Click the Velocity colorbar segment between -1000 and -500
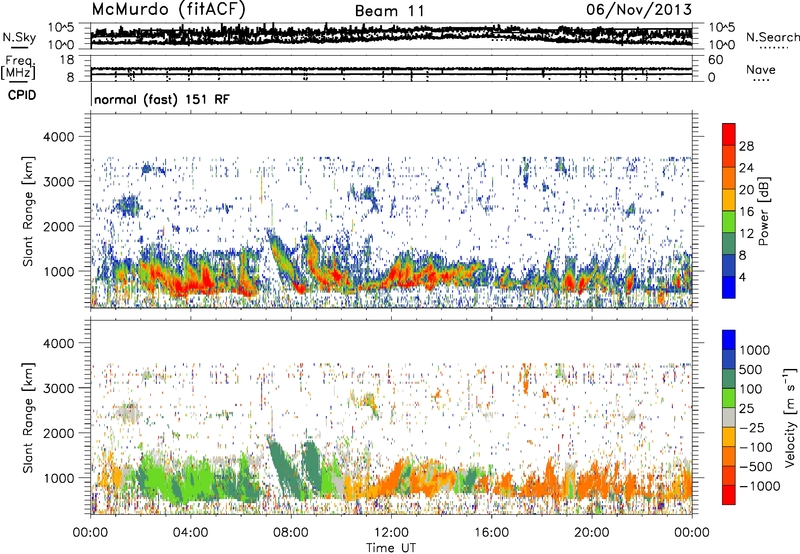This screenshot has width=800, height=554. click(x=729, y=475)
